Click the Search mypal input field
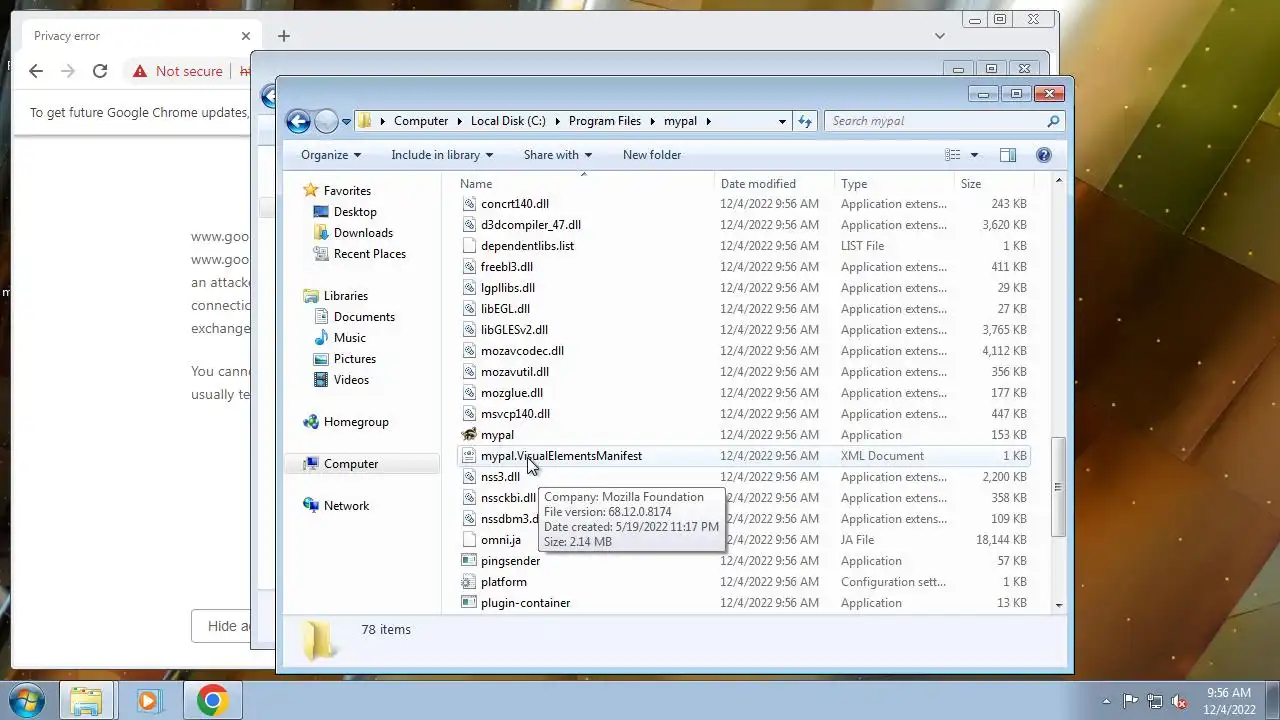 click(936, 121)
